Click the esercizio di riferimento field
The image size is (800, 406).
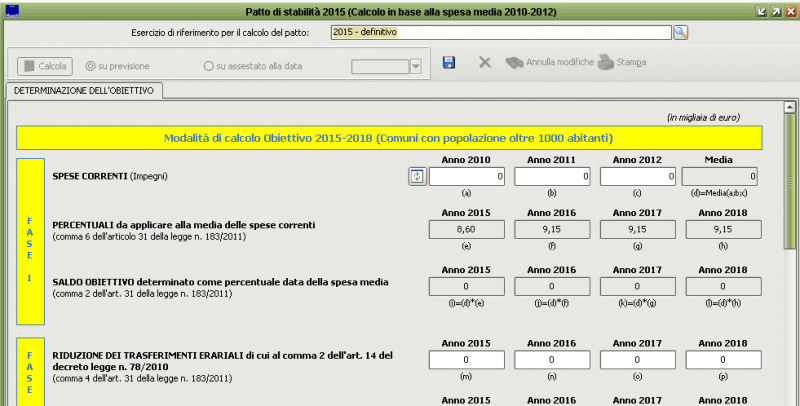tap(499, 33)
